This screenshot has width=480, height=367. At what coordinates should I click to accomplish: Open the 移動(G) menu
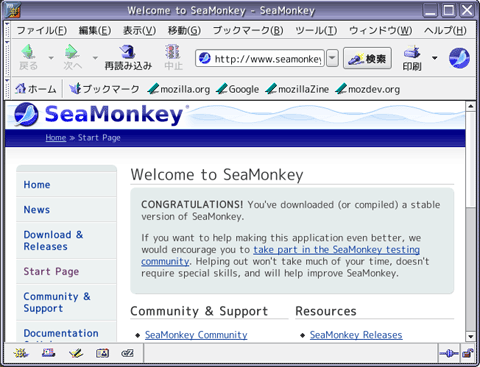point(184,31)
